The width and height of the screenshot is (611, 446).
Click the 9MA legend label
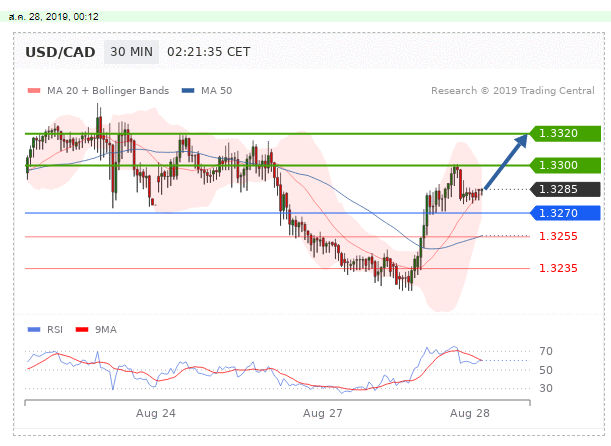106,330
